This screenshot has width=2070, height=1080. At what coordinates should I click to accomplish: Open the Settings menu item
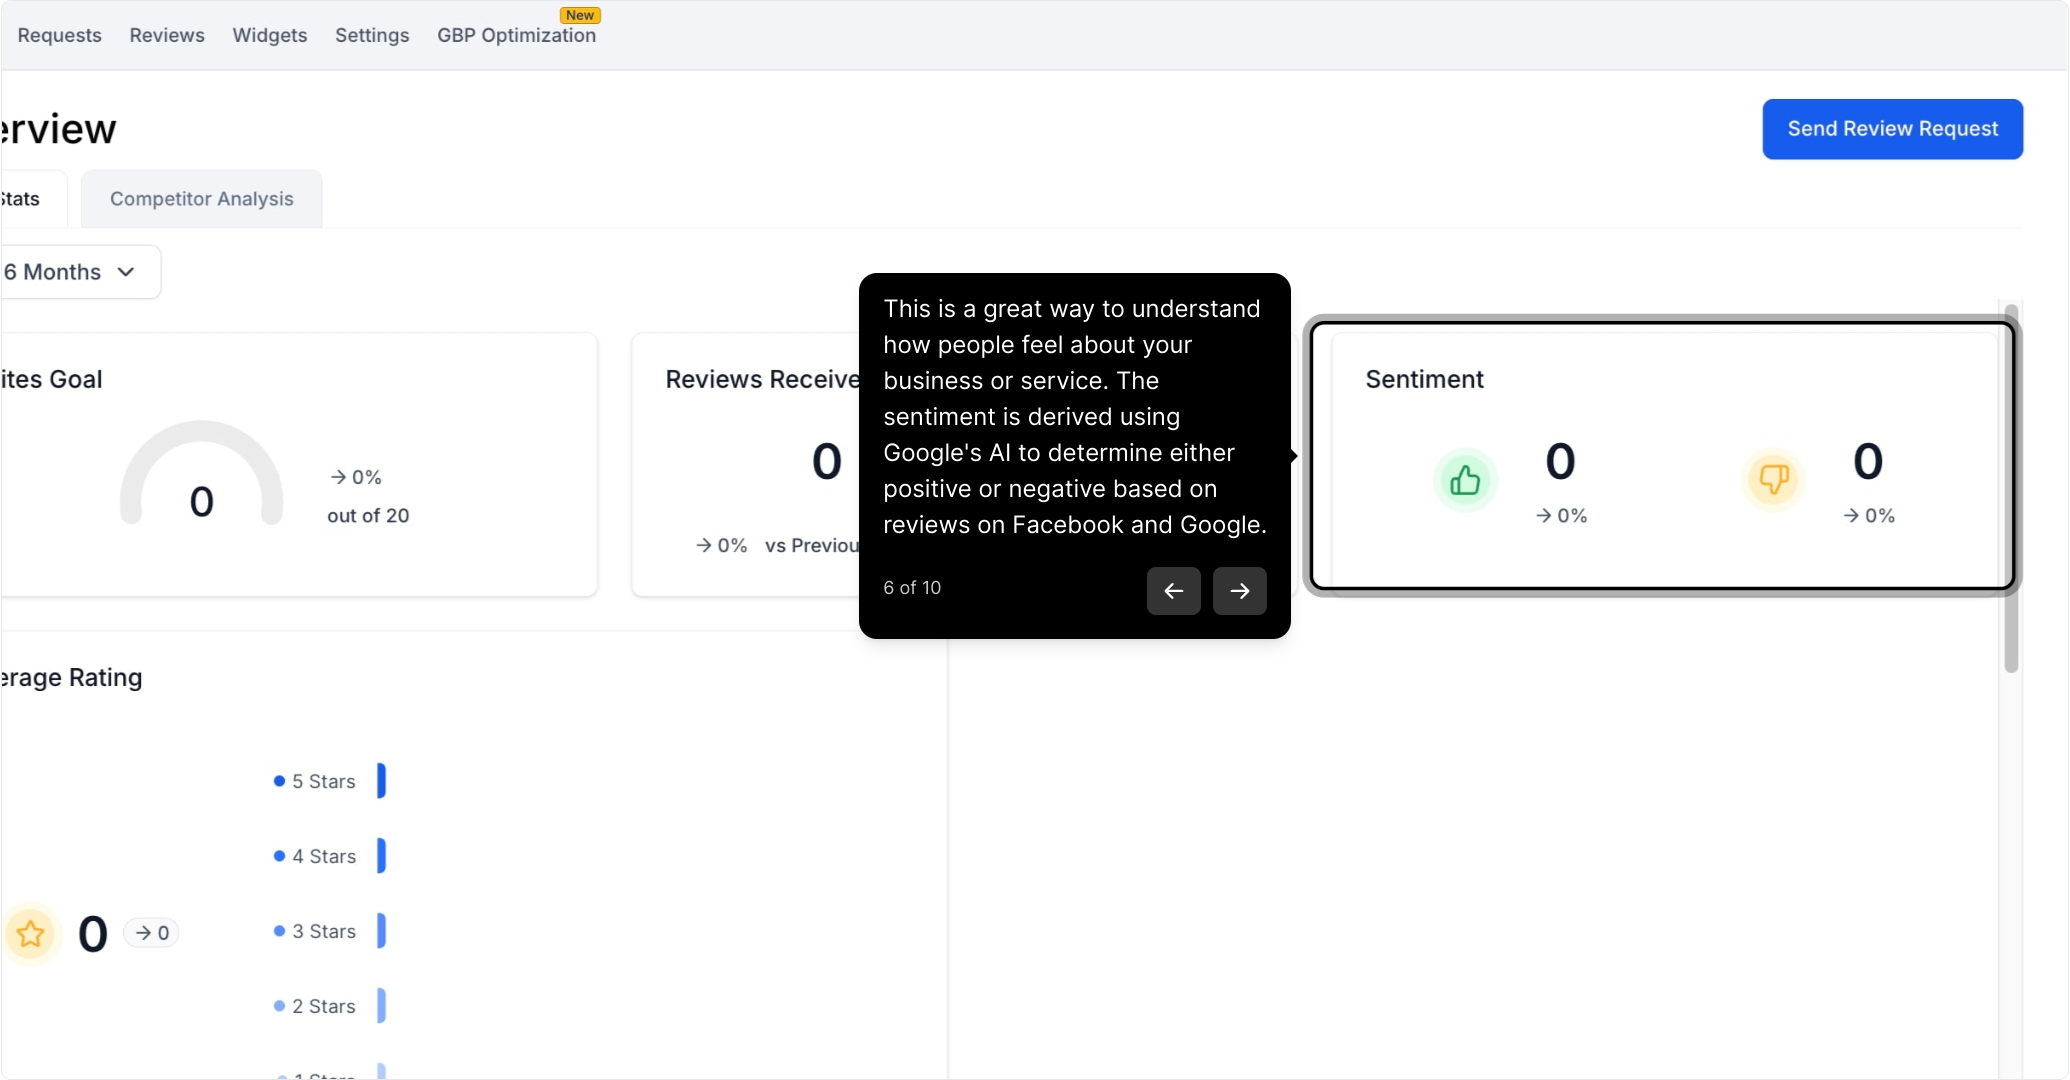(372, 35)
